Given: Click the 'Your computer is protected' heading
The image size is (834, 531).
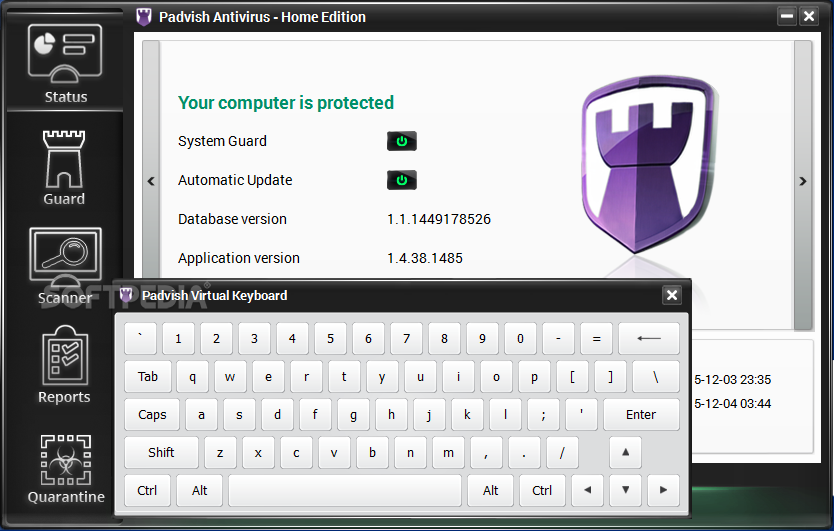Looking at the screenshot, I should click(x=286, y=103).
